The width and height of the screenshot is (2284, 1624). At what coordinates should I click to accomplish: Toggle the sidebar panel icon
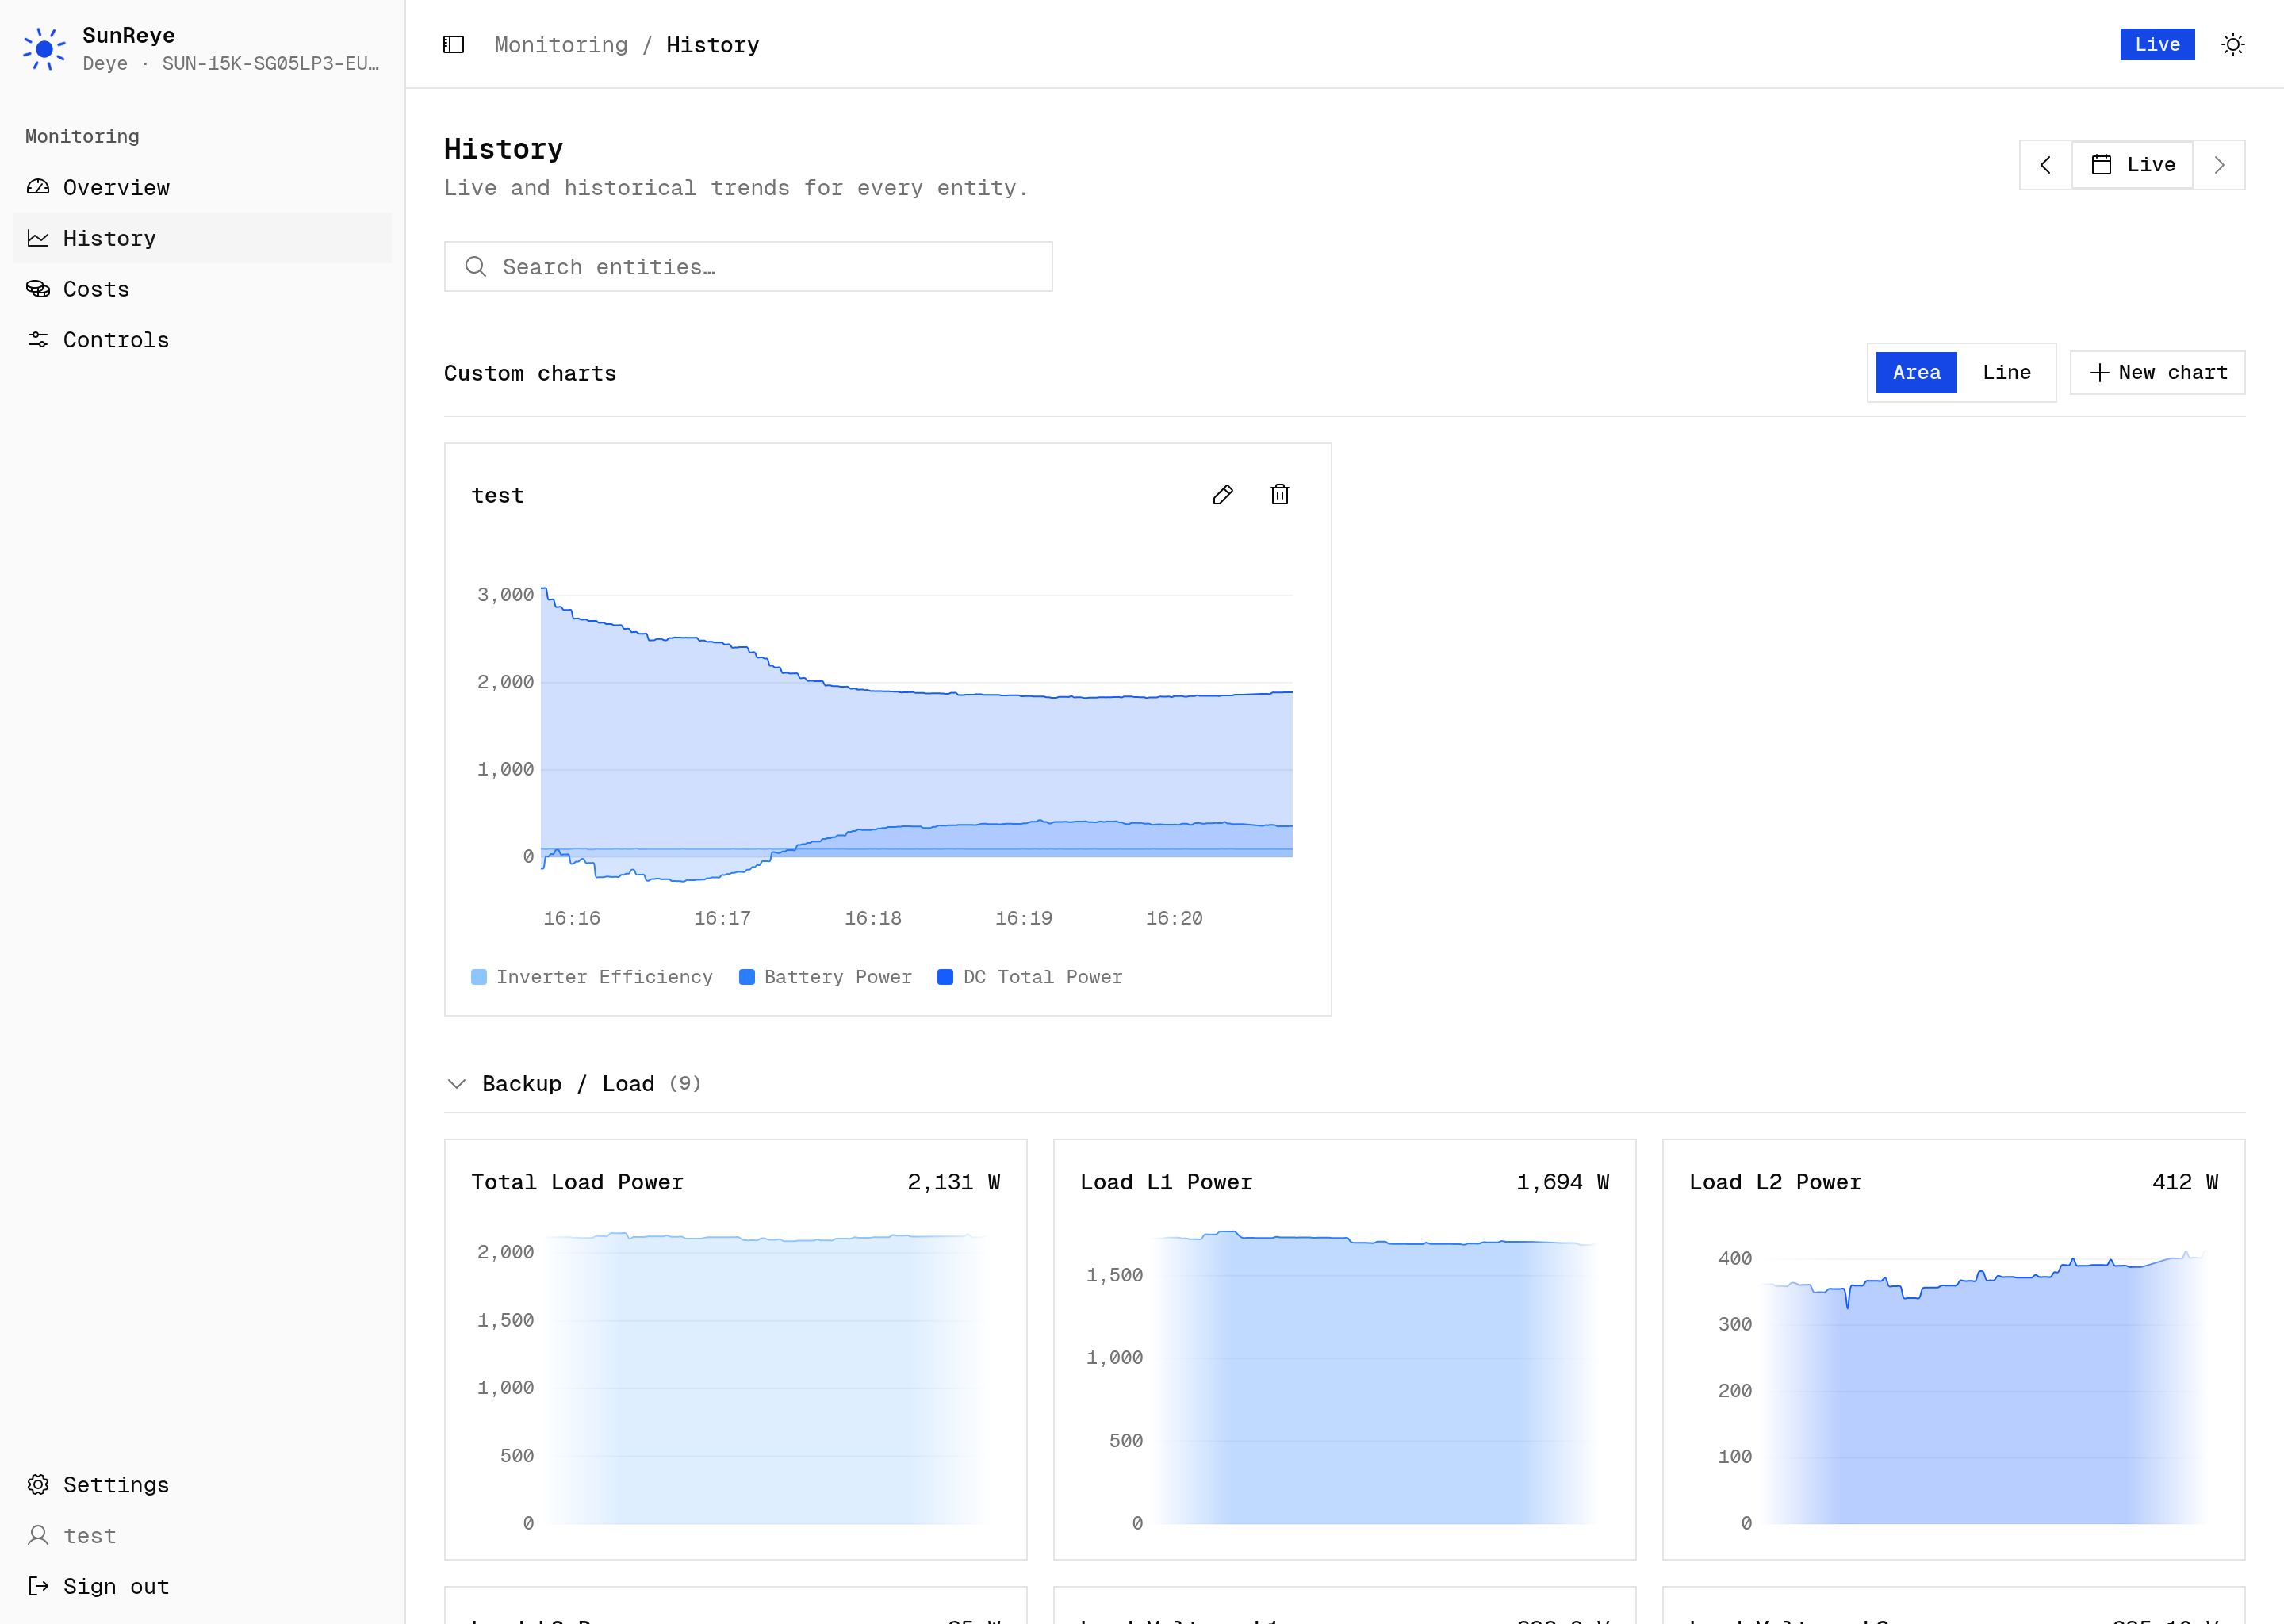coord(453,45)
